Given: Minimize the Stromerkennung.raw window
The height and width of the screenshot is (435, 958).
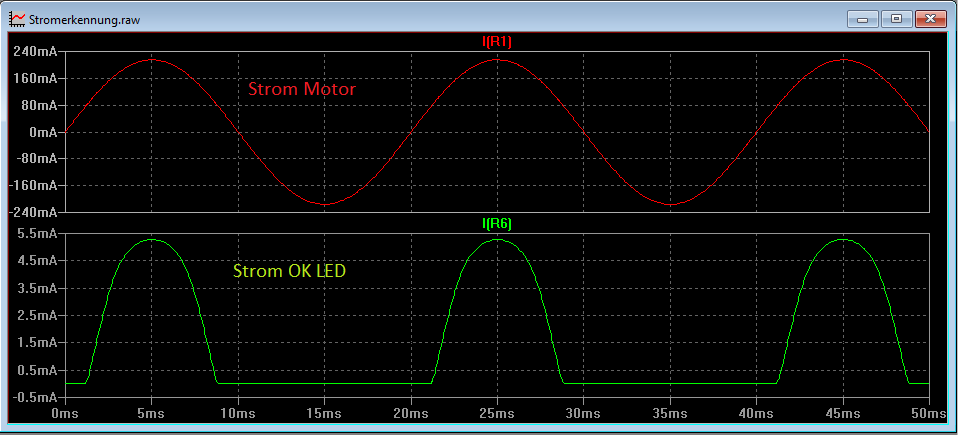Looking at the screenshot, I should point(863,19).
